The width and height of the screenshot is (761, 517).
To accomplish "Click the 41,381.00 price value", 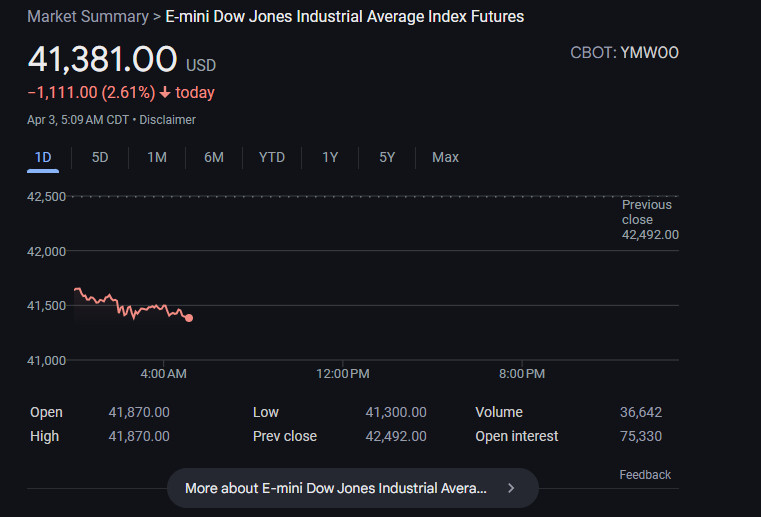I will [x=102, y=59].
